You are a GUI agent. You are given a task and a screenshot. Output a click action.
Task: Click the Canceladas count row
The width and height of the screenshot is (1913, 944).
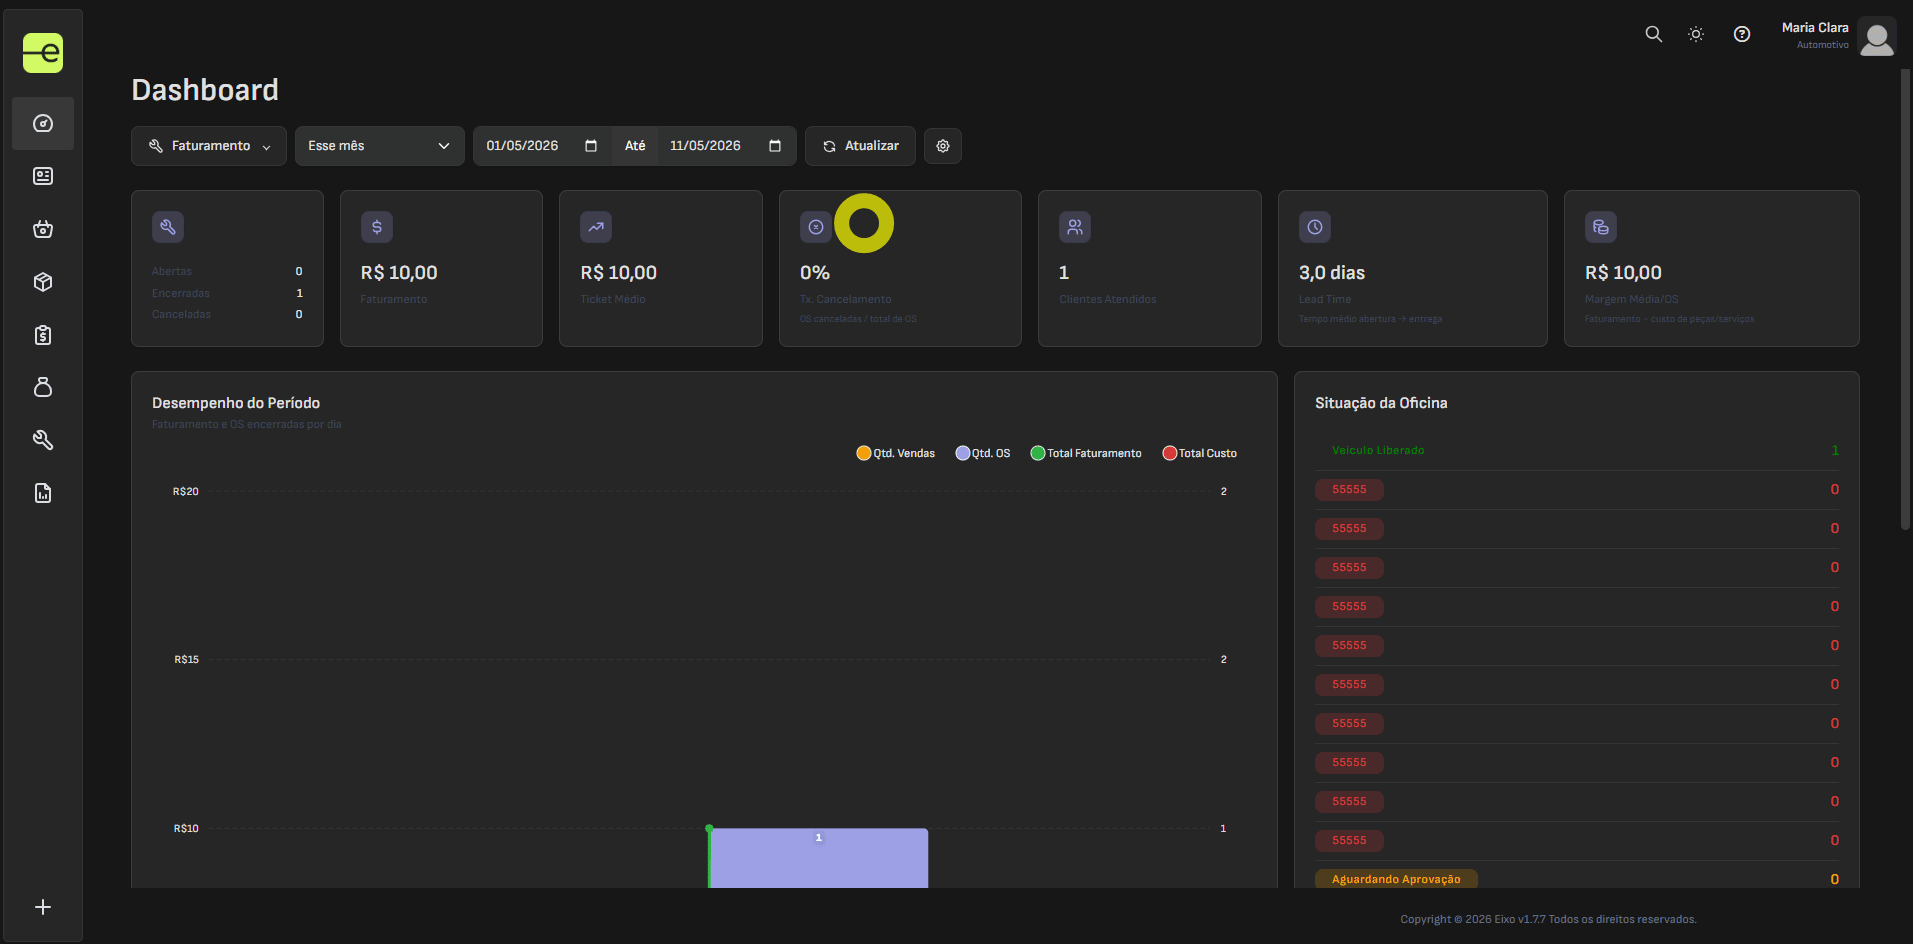coord(227,314)
